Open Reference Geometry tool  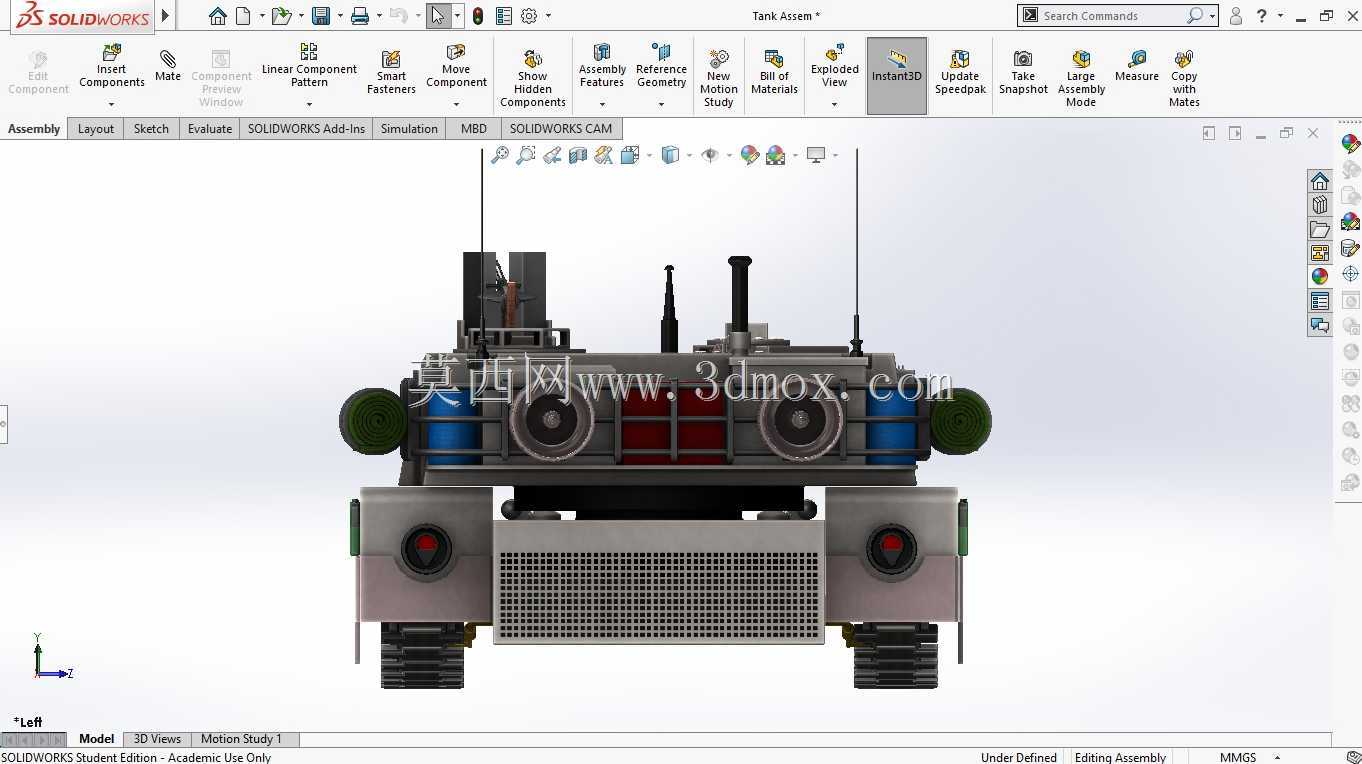(661, 67)
